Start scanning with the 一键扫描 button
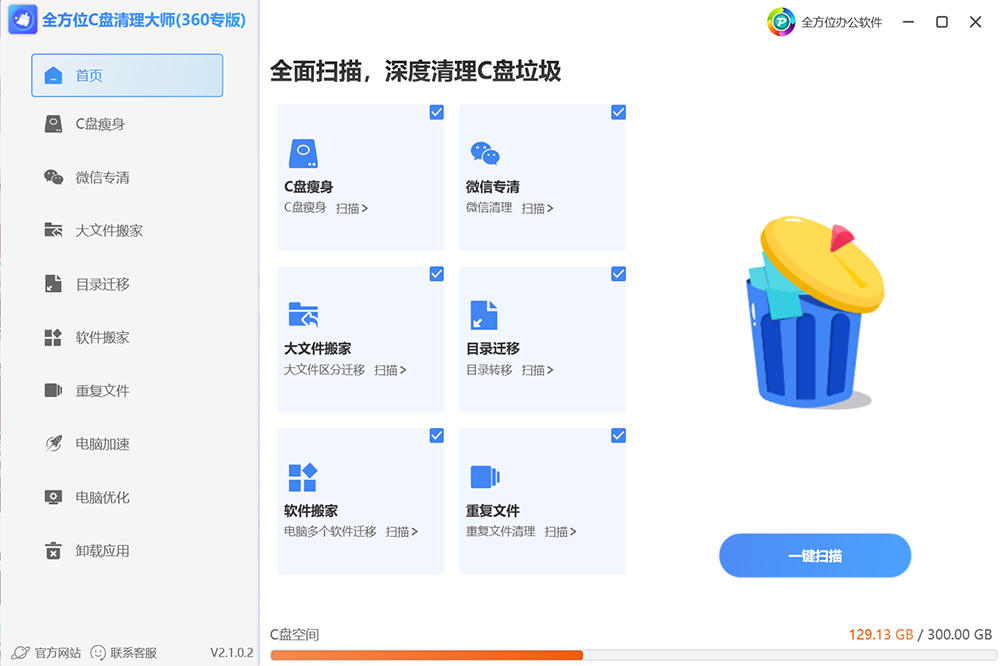1000x666 pixels. 815,556
